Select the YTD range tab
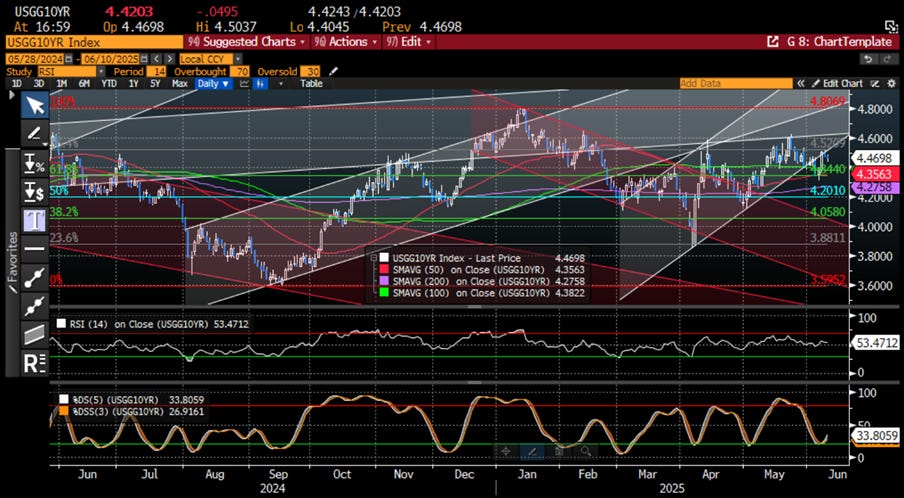This screenshot has height=498, width=904. coord(109,84)
